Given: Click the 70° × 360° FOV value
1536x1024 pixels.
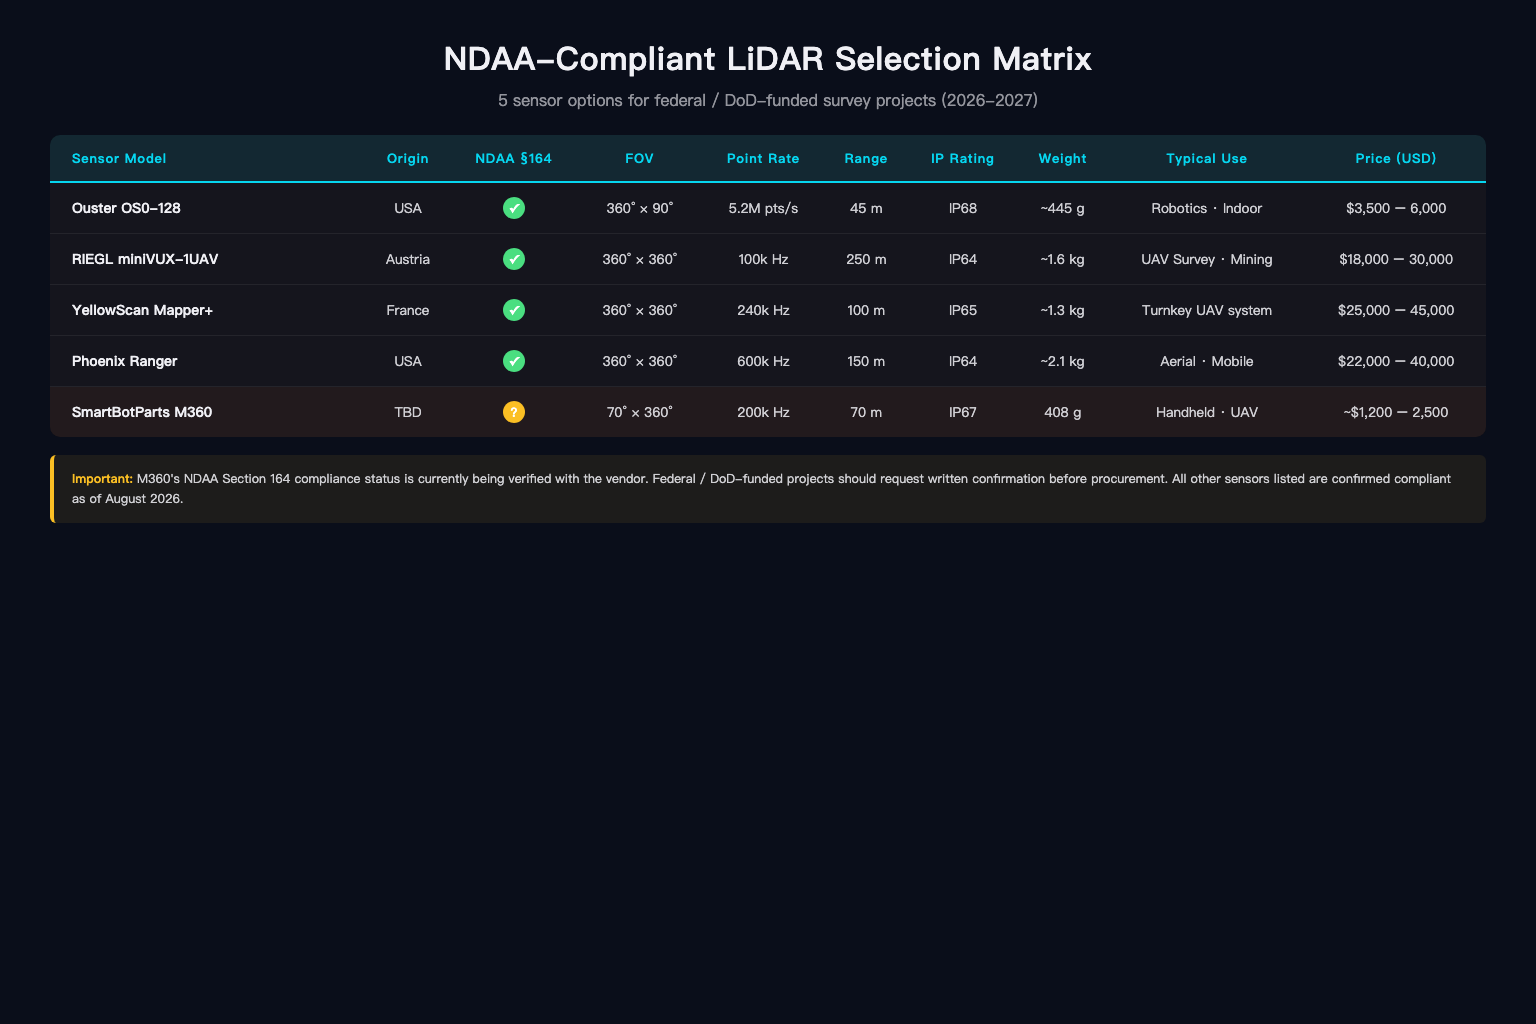Looking at the screenshot, I should [x=640, y=412].
